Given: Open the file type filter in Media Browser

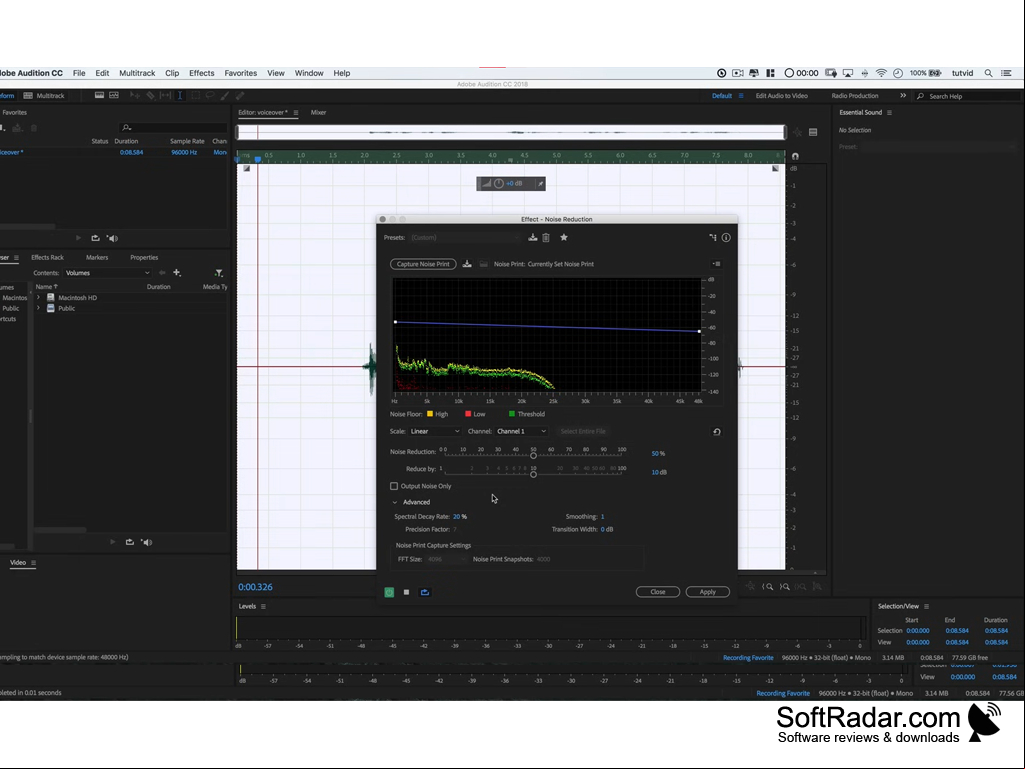Looking at the screenshot, I should [x=218, y=273].
